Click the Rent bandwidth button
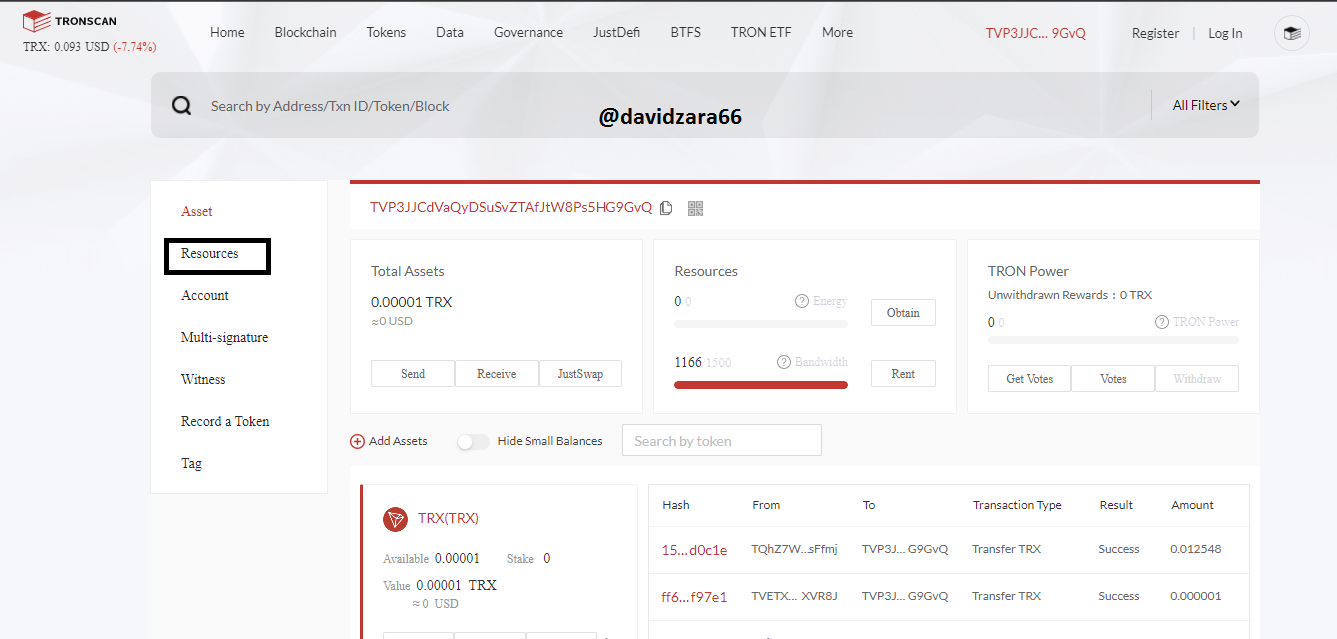 903,373
